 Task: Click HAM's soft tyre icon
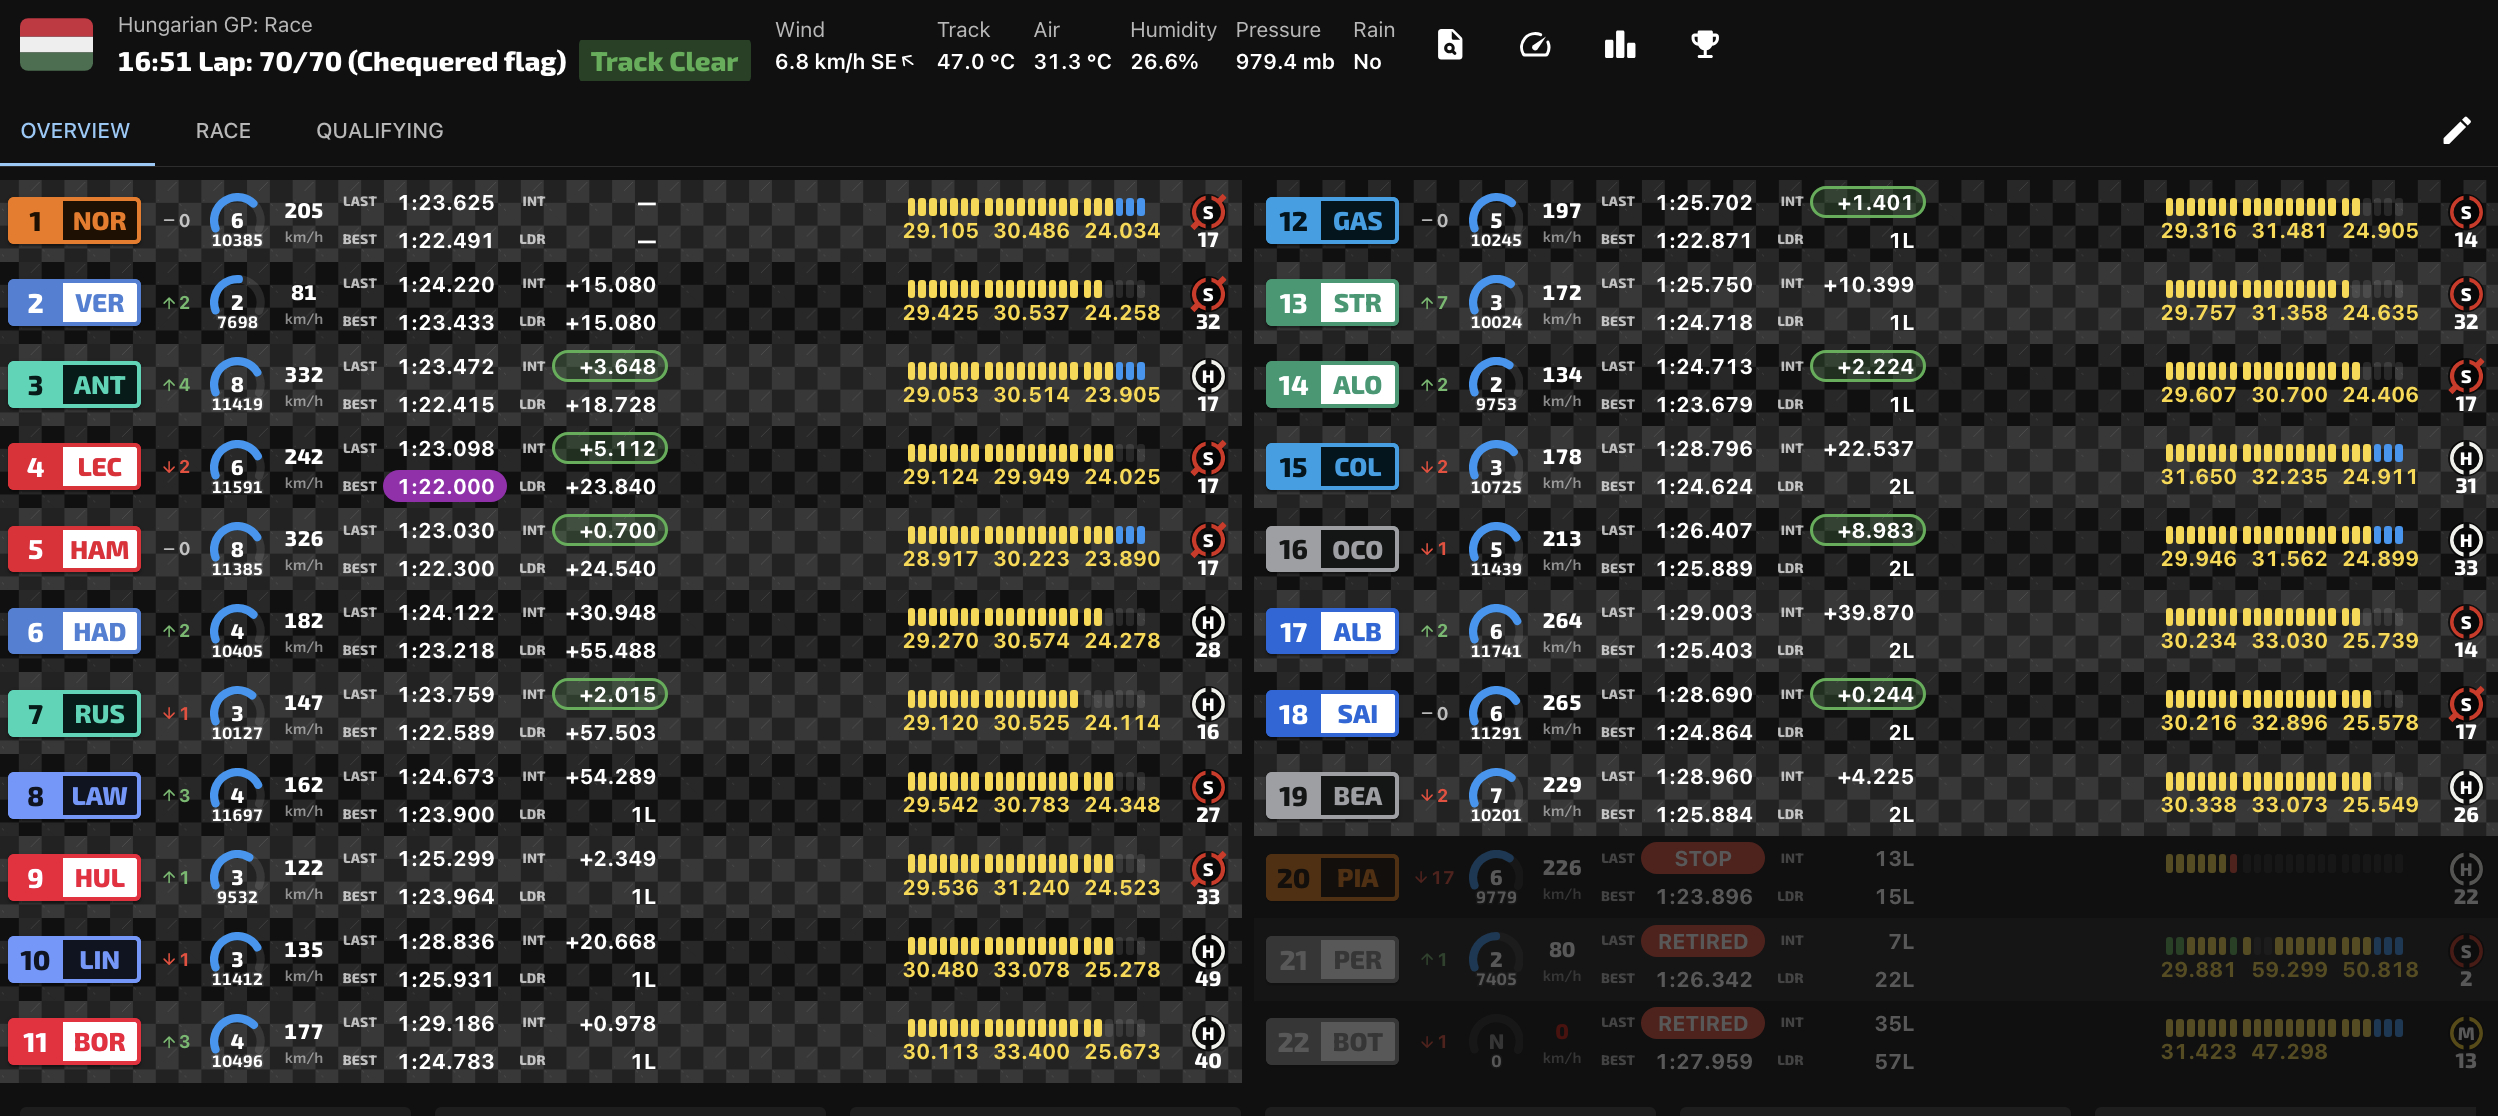[x=1208, y=540]
